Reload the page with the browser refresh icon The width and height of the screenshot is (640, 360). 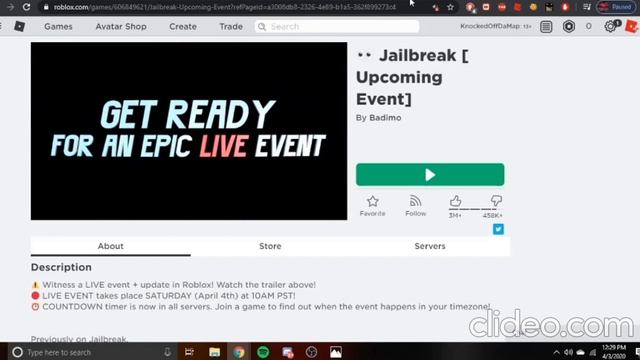pyautogui.click(x=27, y=7)
